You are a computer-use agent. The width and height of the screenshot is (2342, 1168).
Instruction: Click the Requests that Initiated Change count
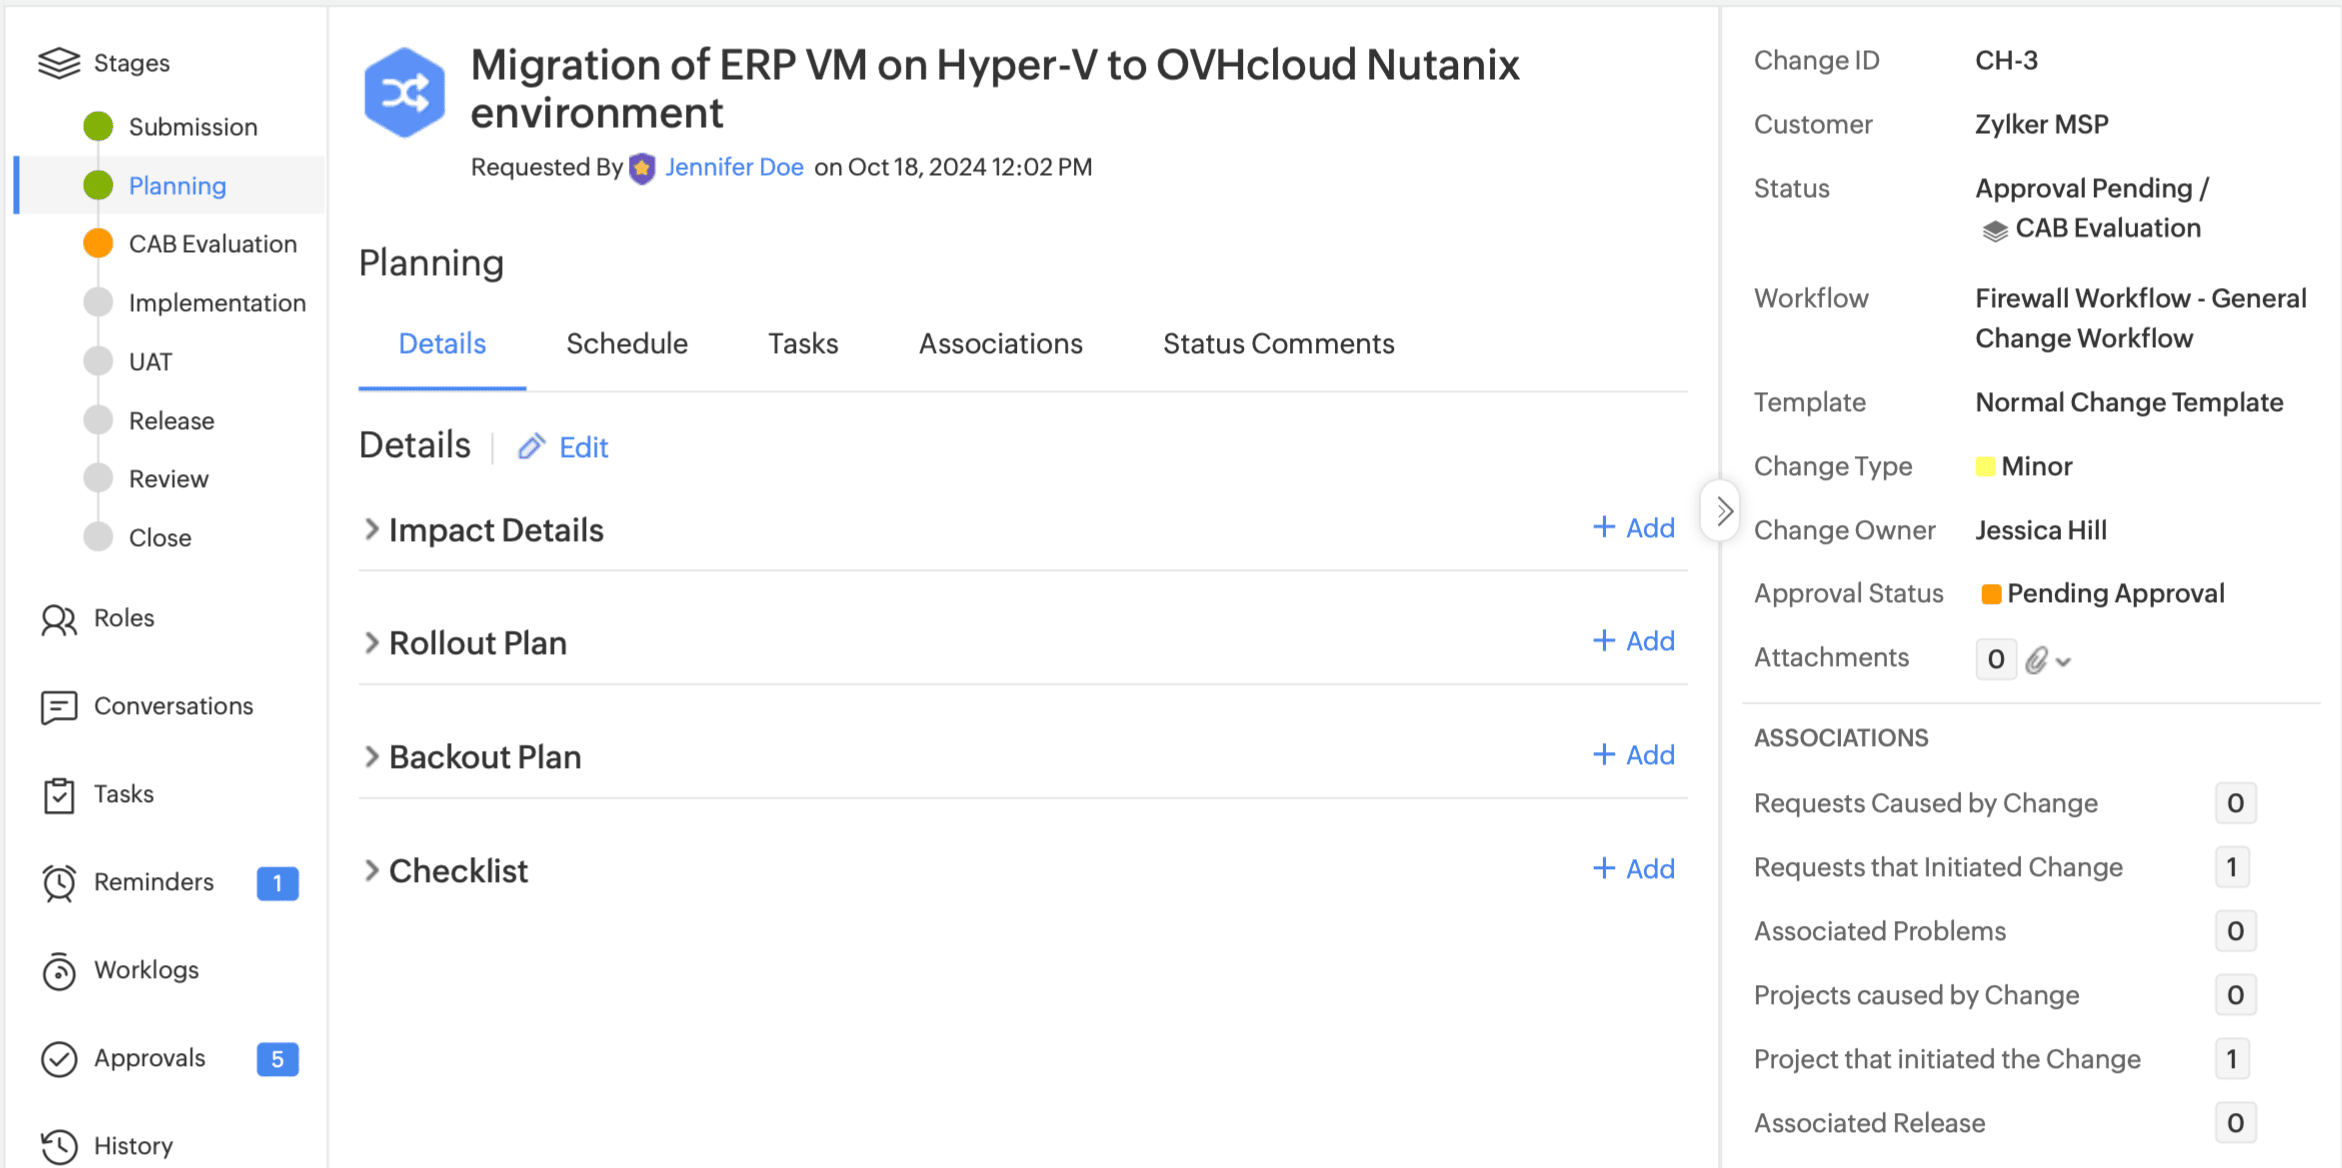[2231, 868]
